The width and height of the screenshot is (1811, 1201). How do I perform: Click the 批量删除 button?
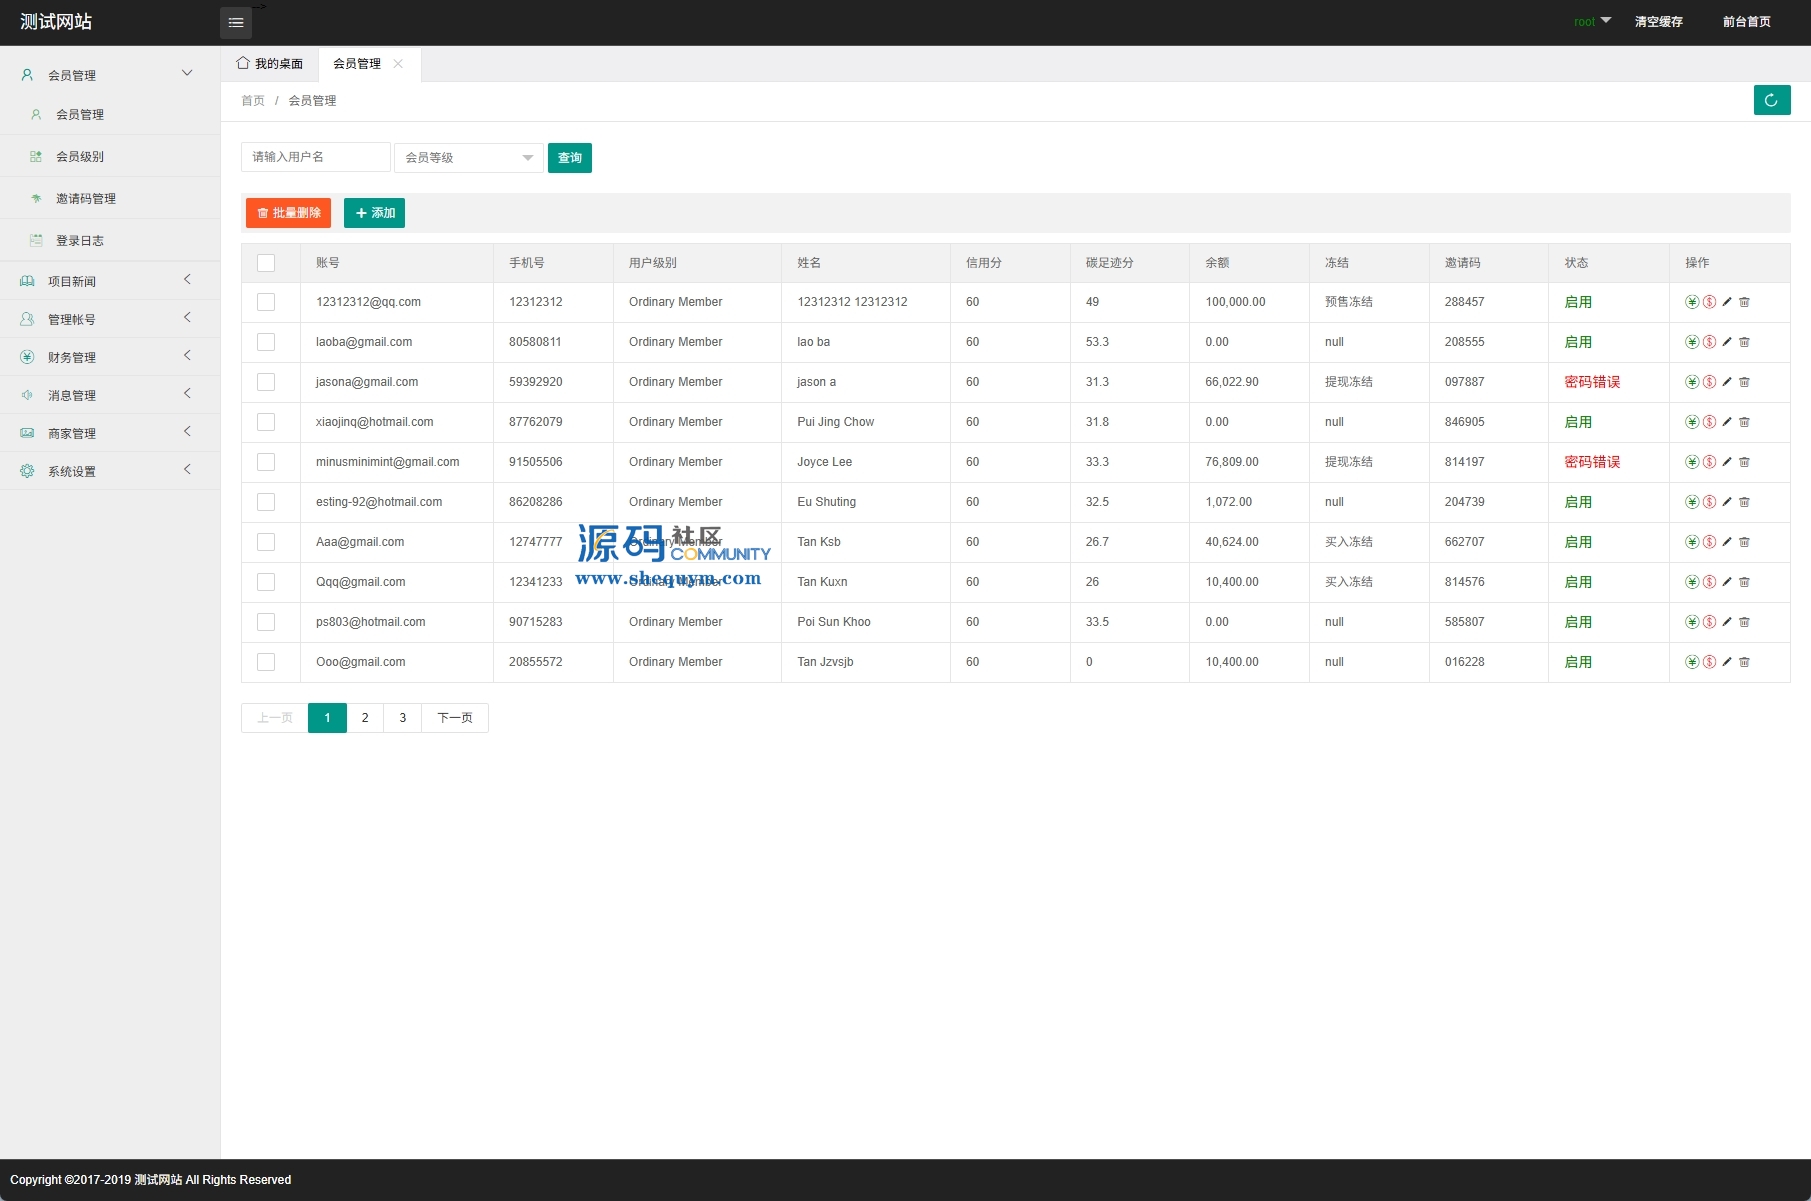coord(288,213)
